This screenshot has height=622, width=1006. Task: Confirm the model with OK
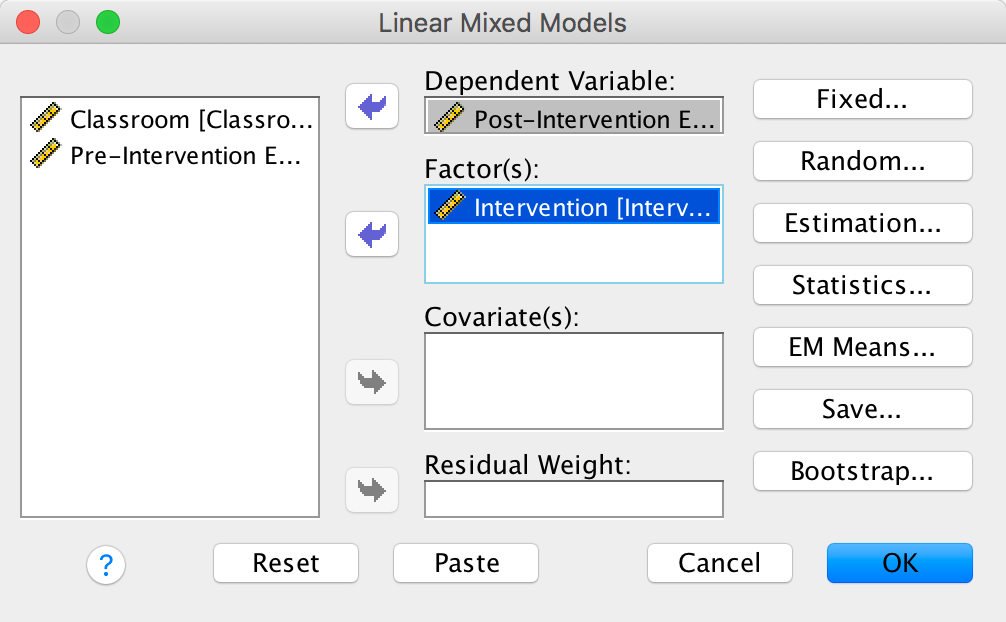[x=899, y=563]
